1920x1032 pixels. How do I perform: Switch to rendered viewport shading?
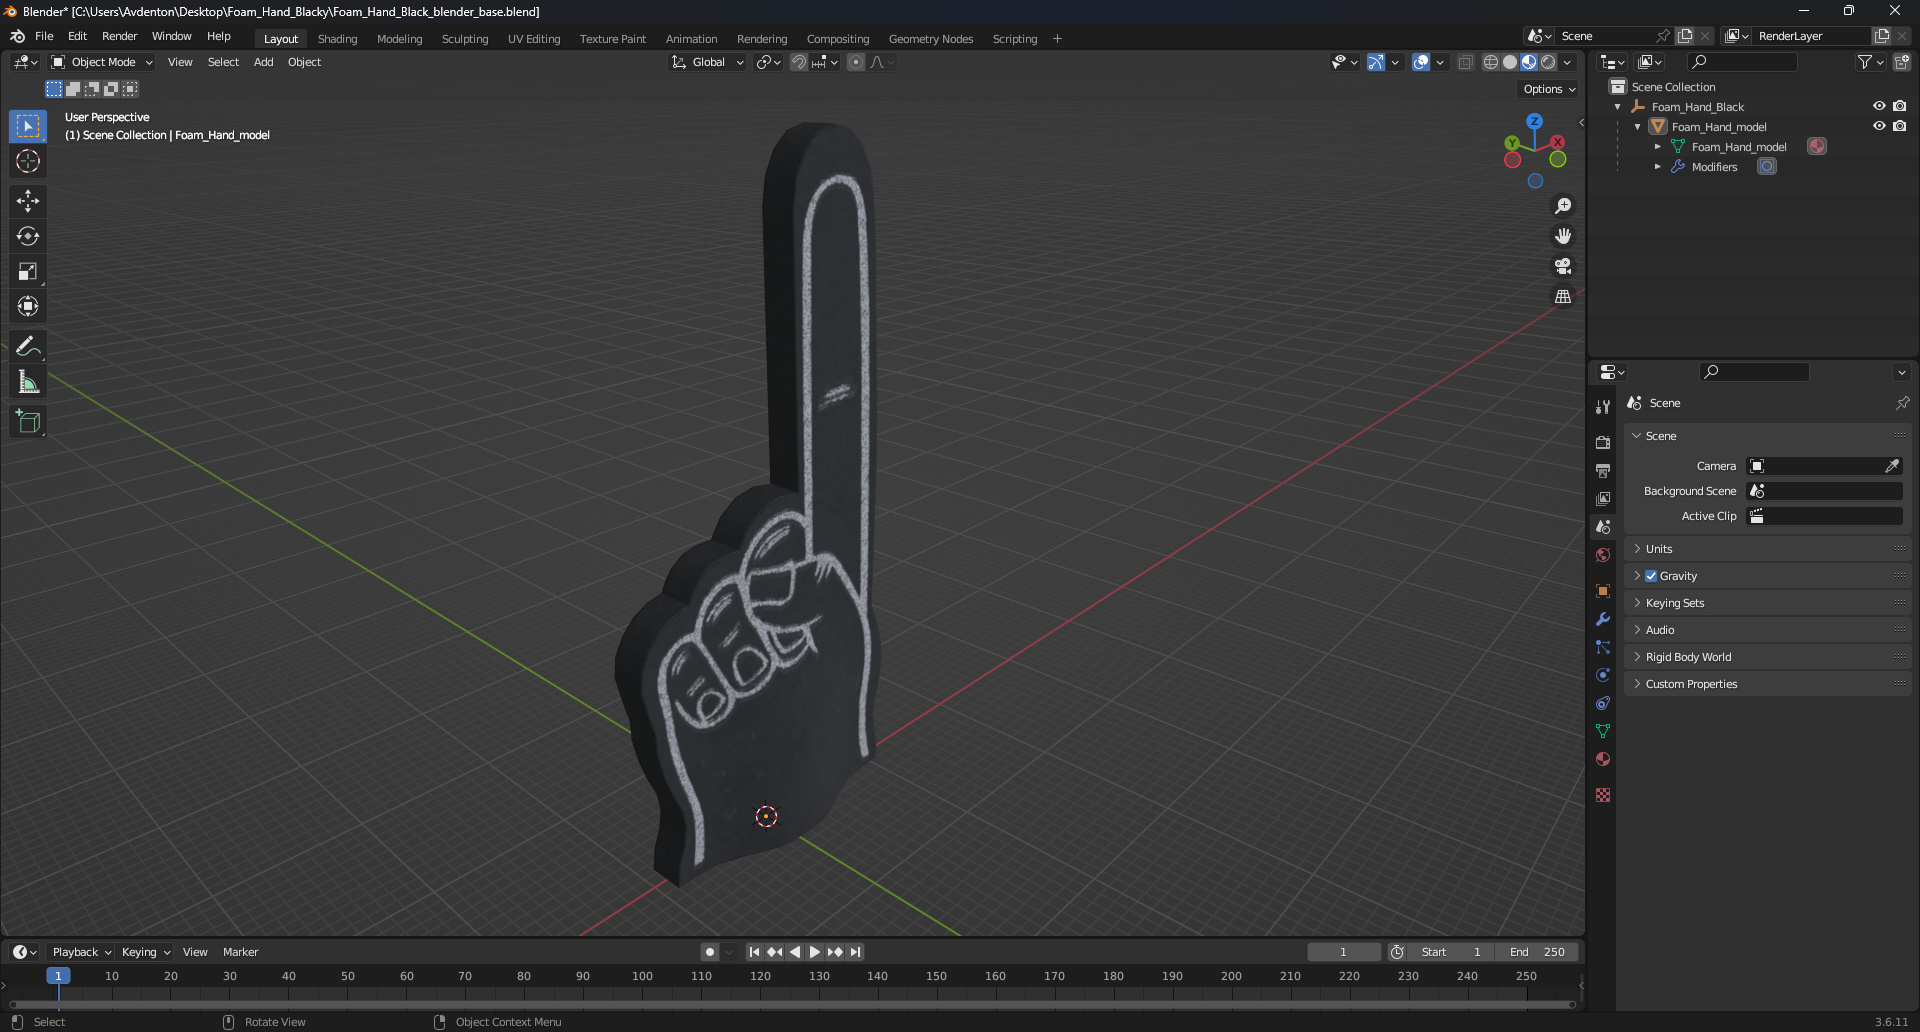coord(1548,62)
